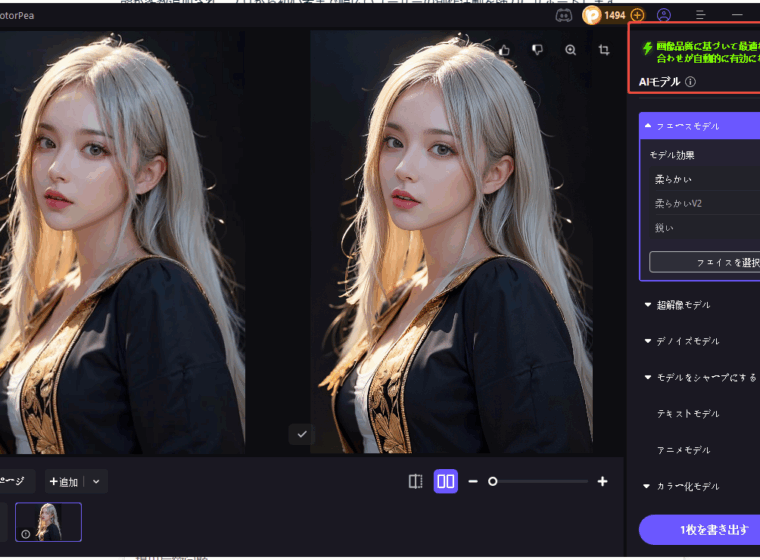Switch to split slider compare view
The width and height of the screenshot is (760, 560).
[x=415, y=481]
